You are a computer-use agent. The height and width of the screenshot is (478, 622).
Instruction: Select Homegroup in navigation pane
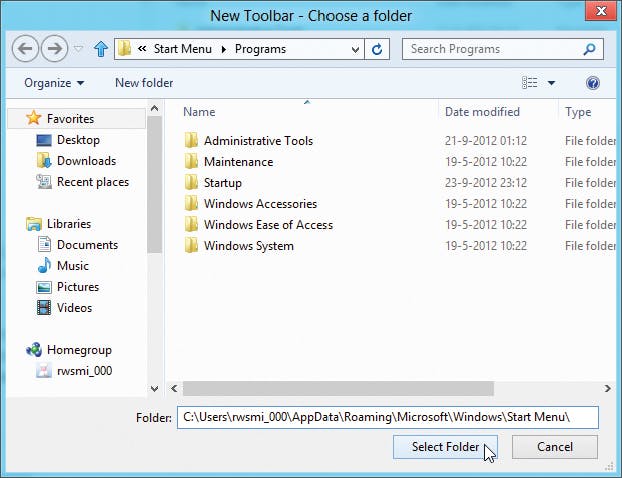coord(79,350)
